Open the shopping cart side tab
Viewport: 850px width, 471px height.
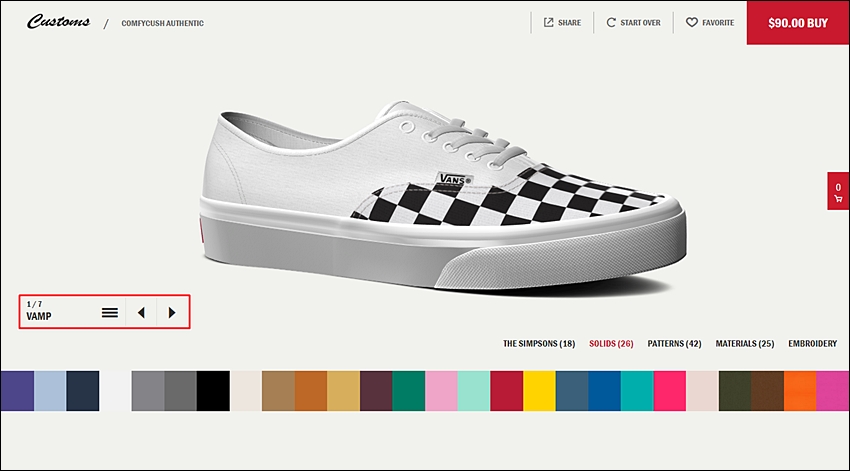click(x=838, y=191)
